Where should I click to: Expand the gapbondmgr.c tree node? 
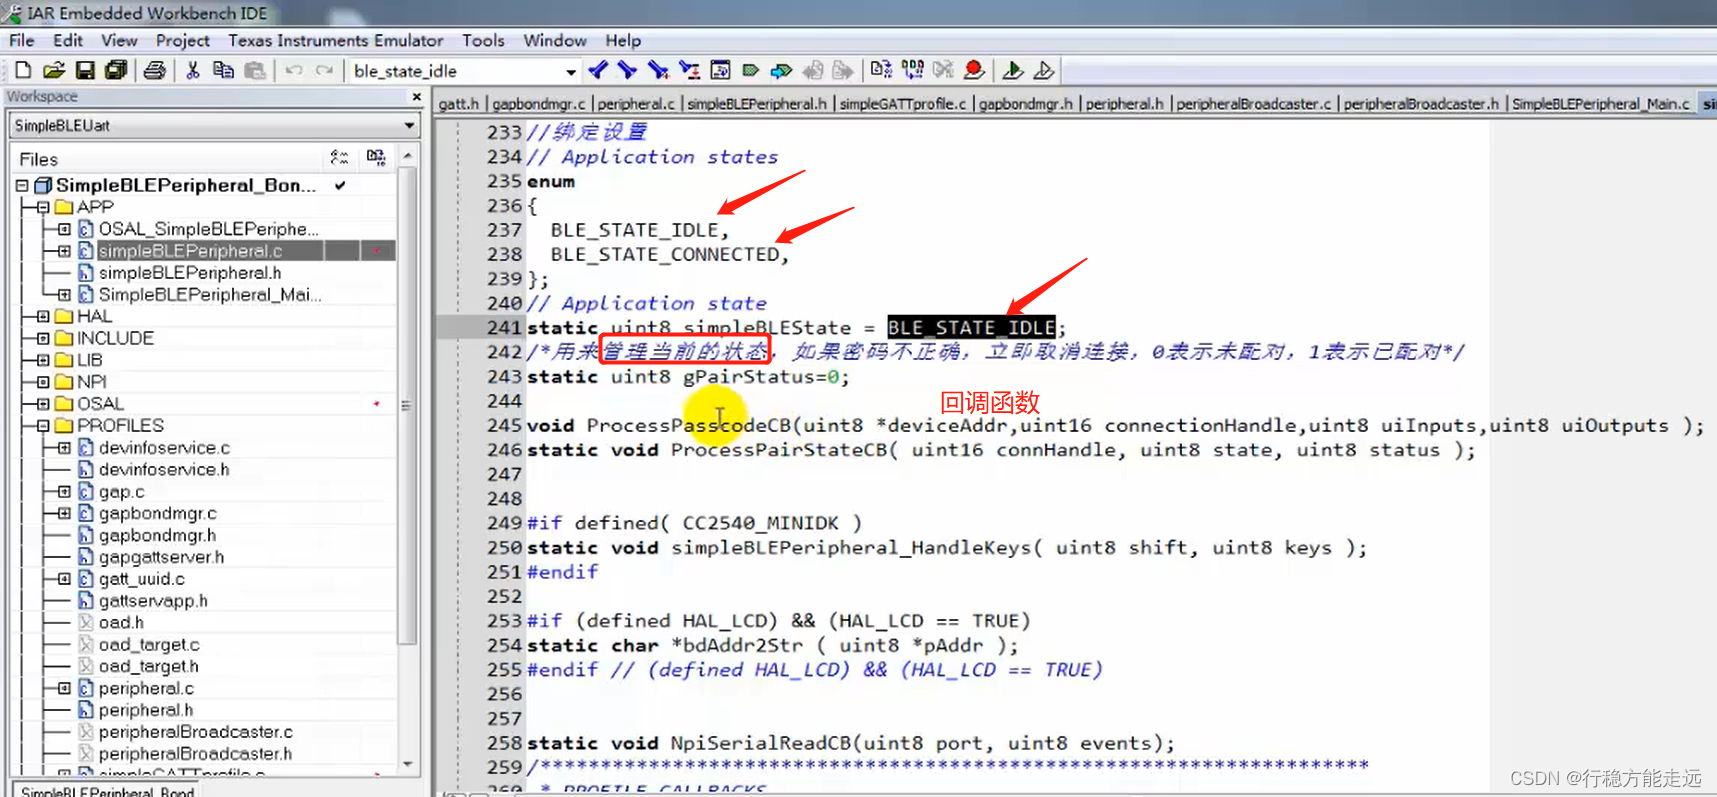[64, 513]
